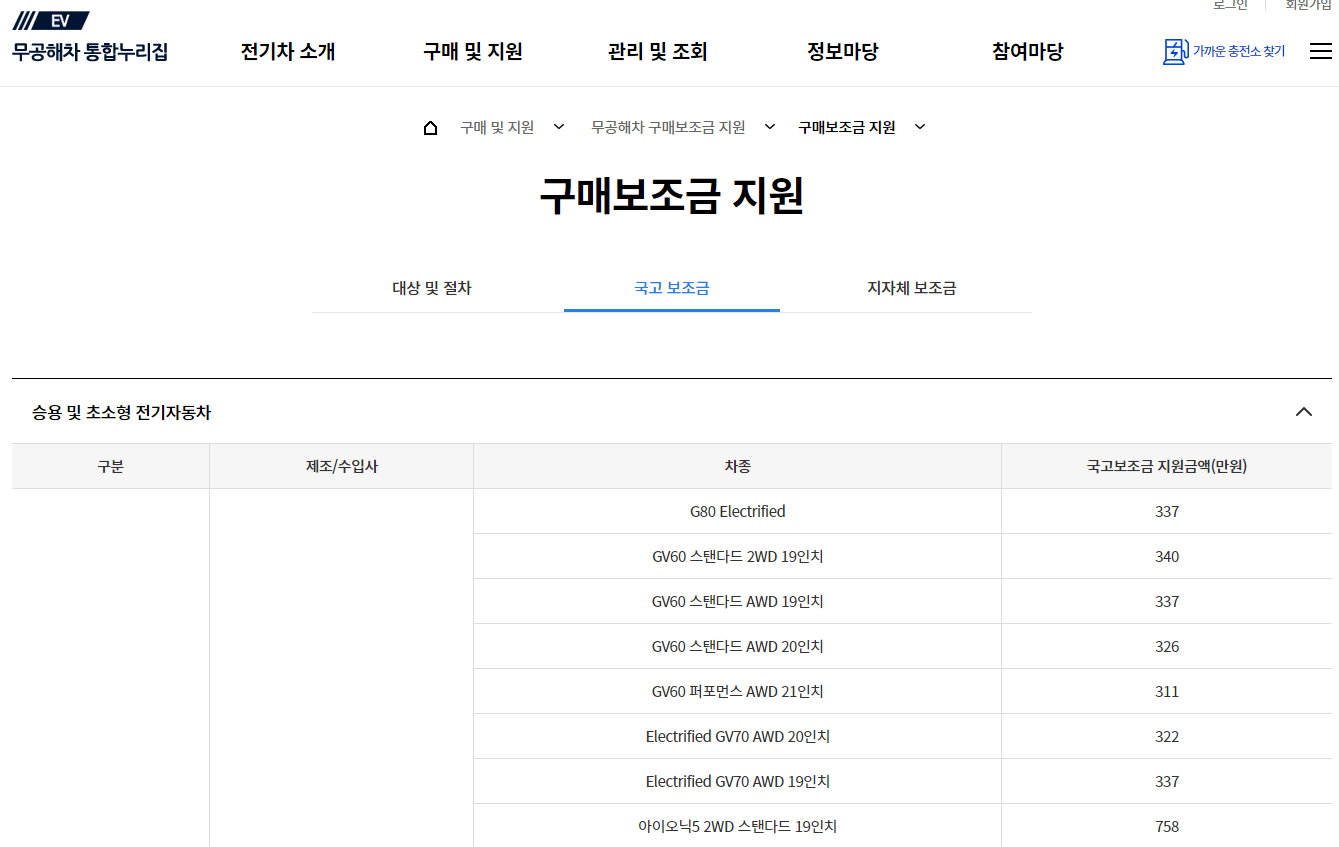Viewport: 1339px width, 847px height.
Task: Open the hamburger menu icon
Action: [x=1320, y=51]
